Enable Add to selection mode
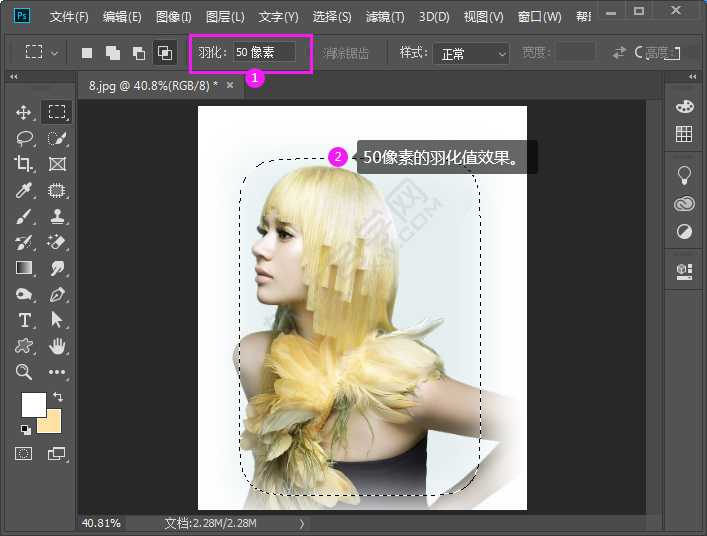 (x=113, y=53)
